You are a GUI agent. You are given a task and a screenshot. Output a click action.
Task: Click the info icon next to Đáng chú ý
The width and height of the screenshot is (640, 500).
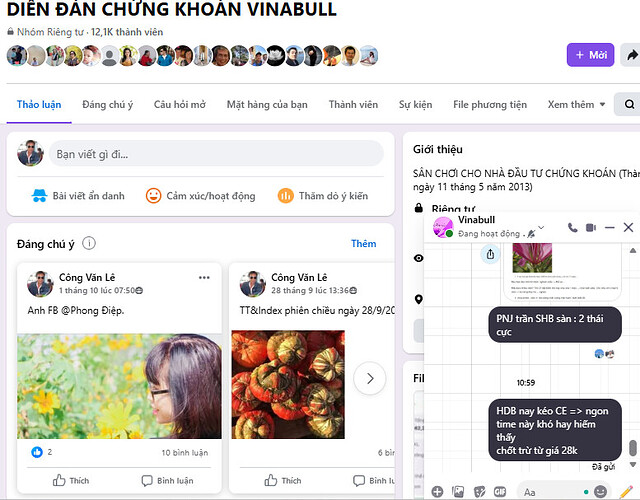click(89, 243)
